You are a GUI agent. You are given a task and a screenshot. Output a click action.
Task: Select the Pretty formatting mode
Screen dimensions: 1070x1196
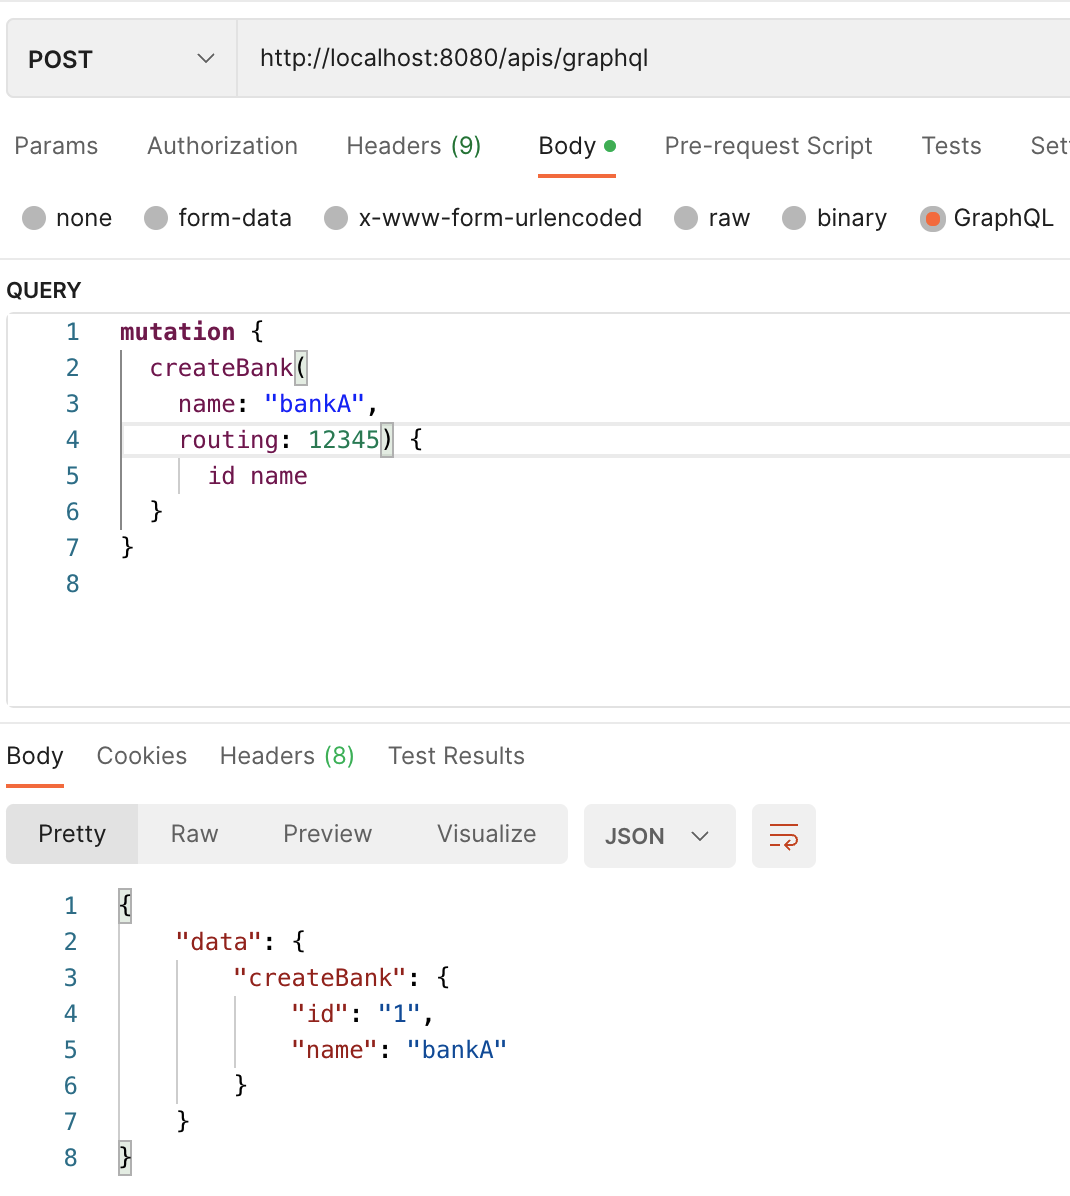[71, 834]
